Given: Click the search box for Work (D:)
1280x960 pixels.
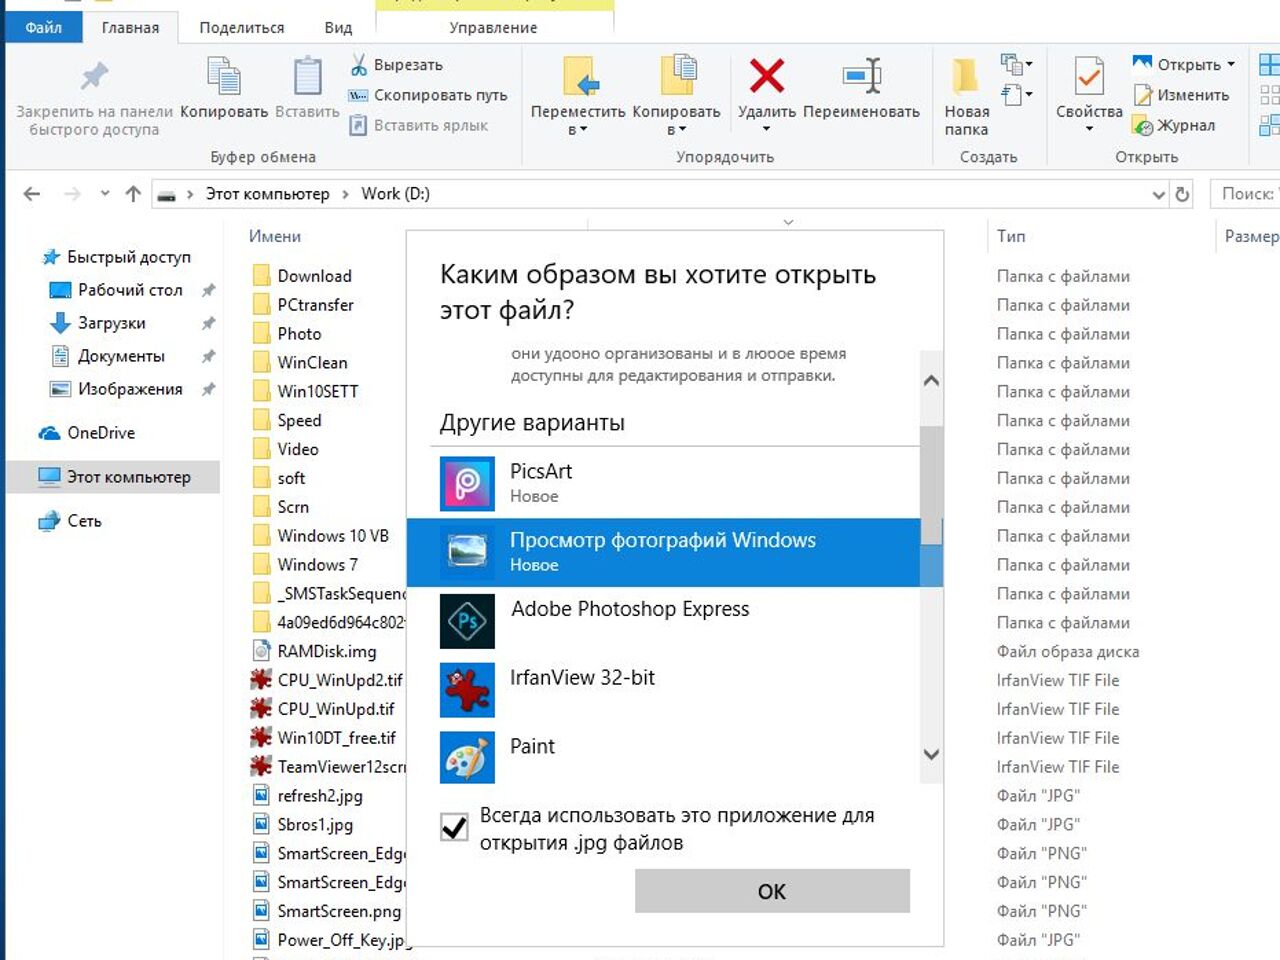Looking at the screenshot, I should [1245, 194].
